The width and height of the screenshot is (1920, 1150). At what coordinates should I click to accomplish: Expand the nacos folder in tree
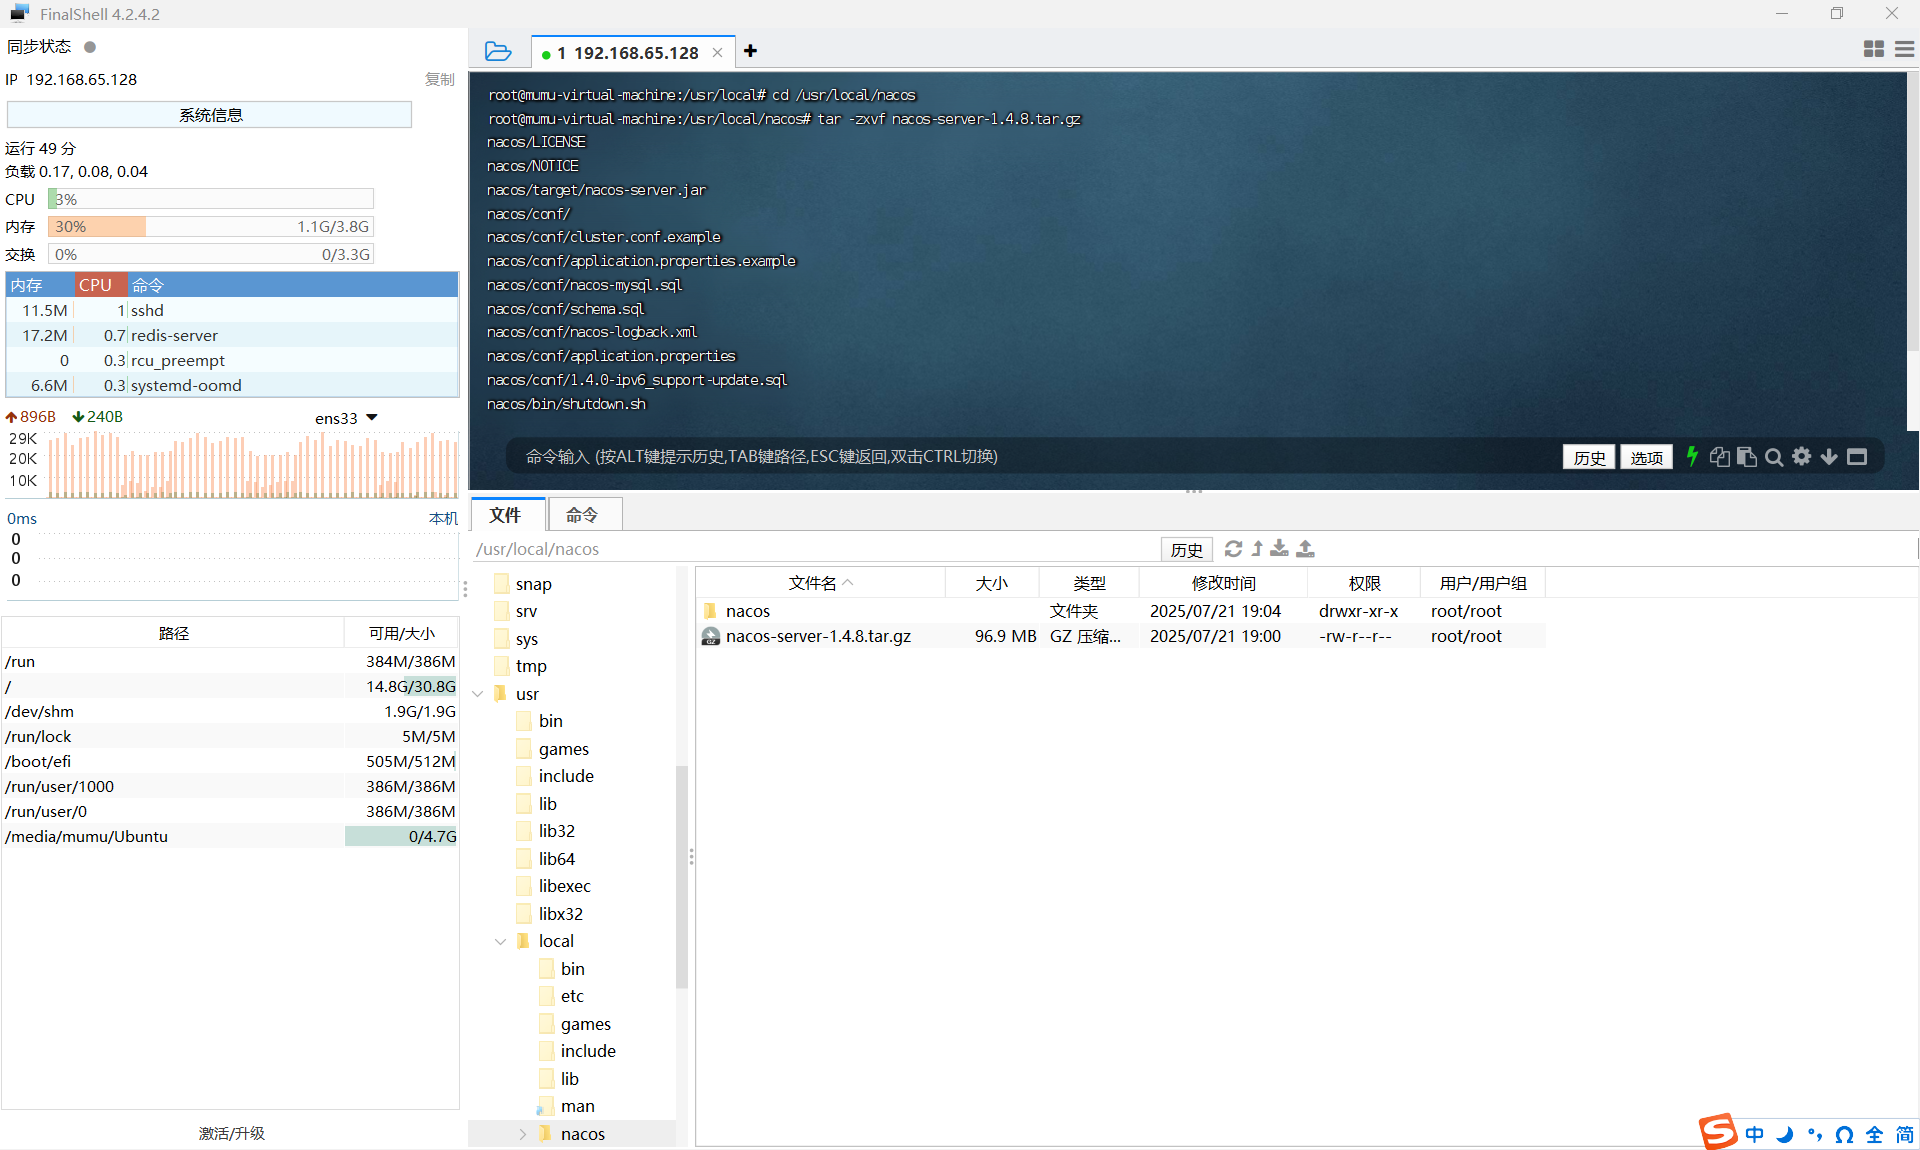522,1134
